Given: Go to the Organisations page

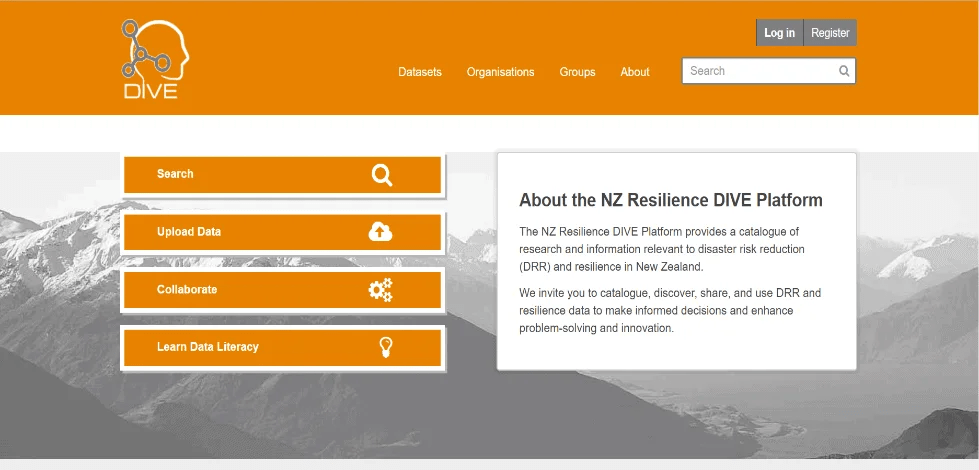Looking at the screenshot, I should tap(500, 72).
